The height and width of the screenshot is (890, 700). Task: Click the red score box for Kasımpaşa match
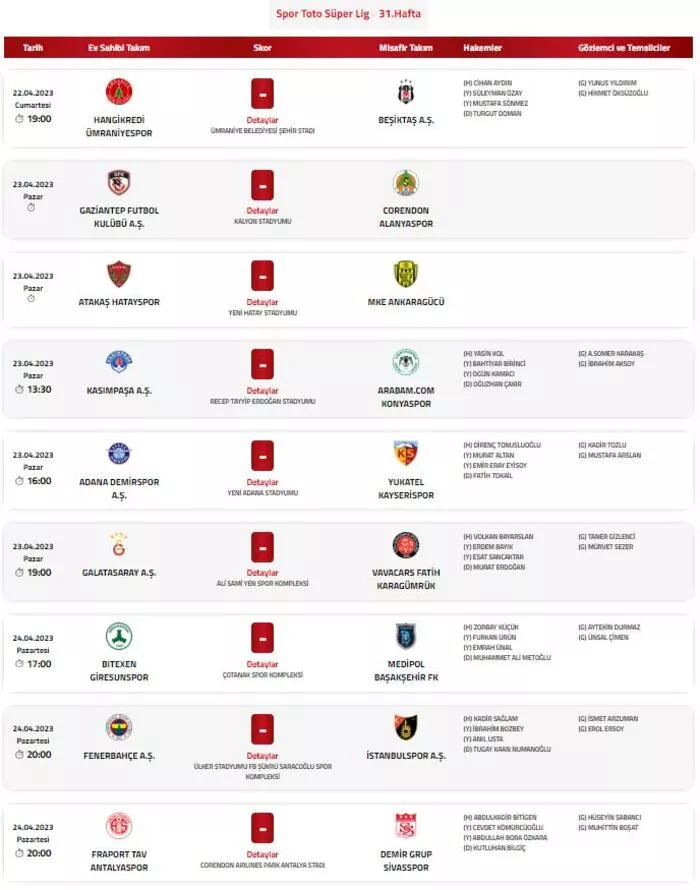262,364
